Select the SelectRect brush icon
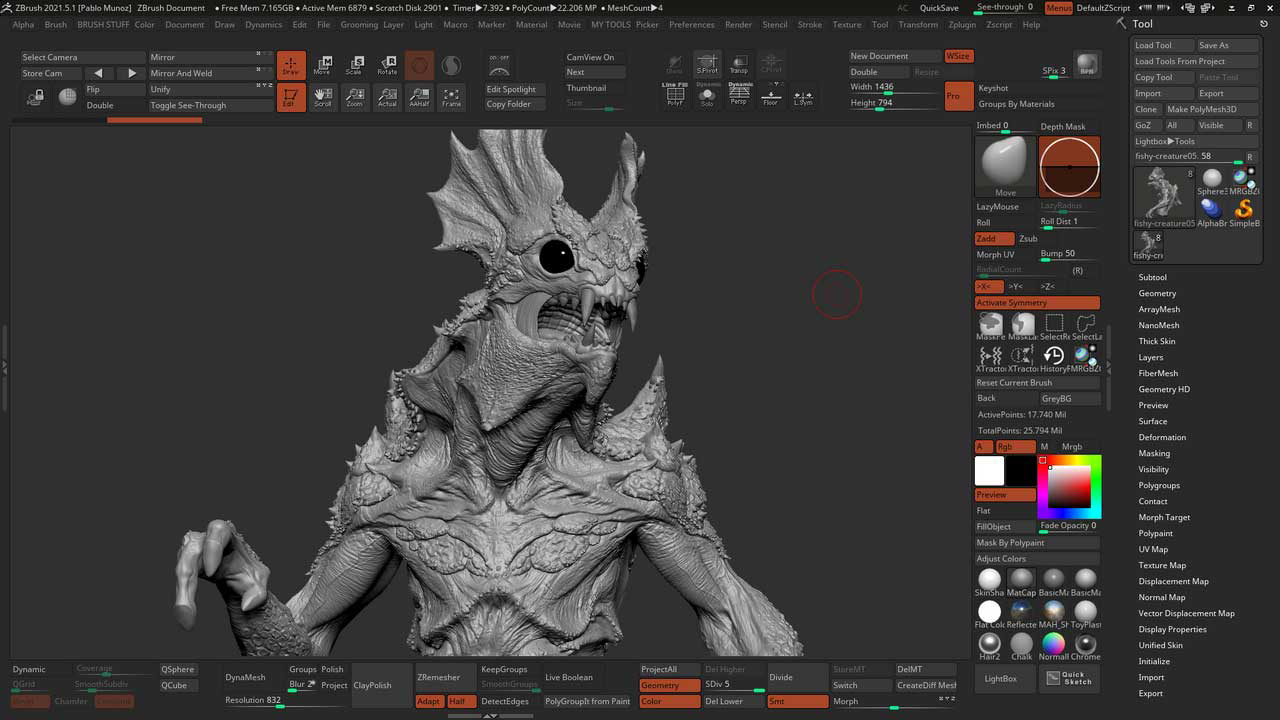The image size is (1280, 720). tap(1054, 327)
